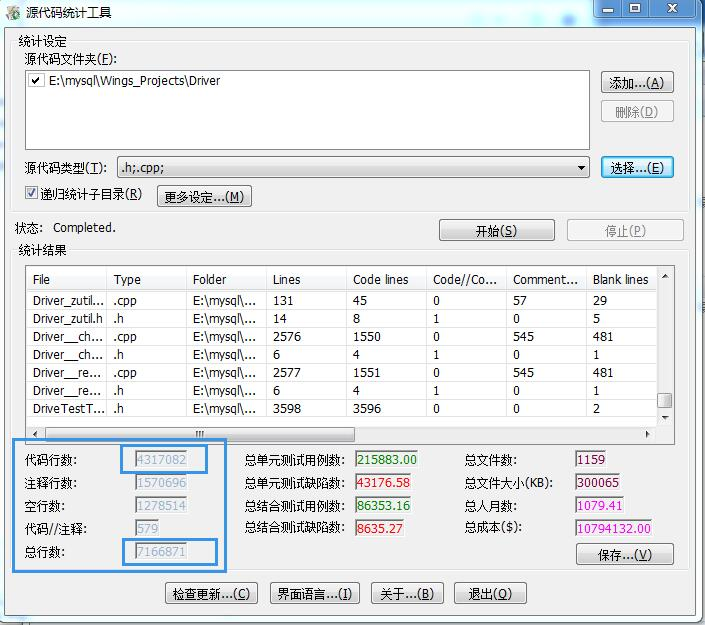This screenshot has width=705, height=625.
Task: Click 总文件大小(KB) field showing 300065
Action: point(598,482)
